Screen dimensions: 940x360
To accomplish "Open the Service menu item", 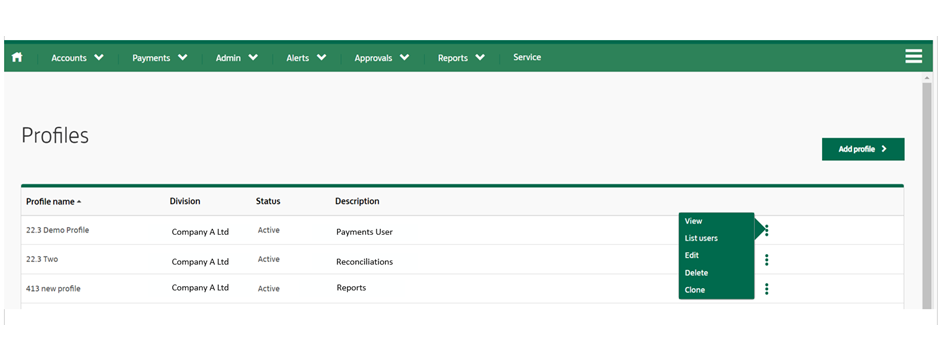I will tap(527, 58).
